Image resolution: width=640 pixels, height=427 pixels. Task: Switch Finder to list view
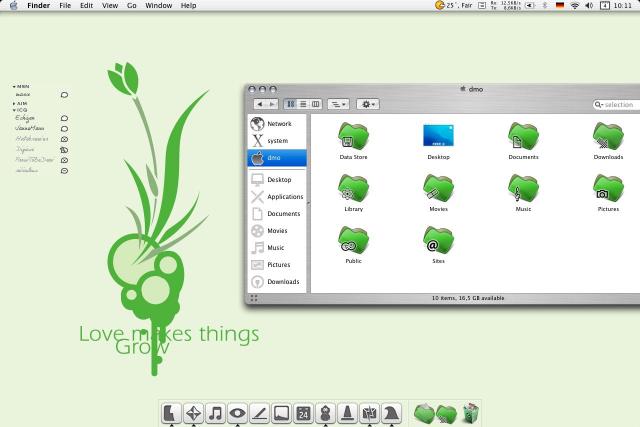click(x=303, y=104)
